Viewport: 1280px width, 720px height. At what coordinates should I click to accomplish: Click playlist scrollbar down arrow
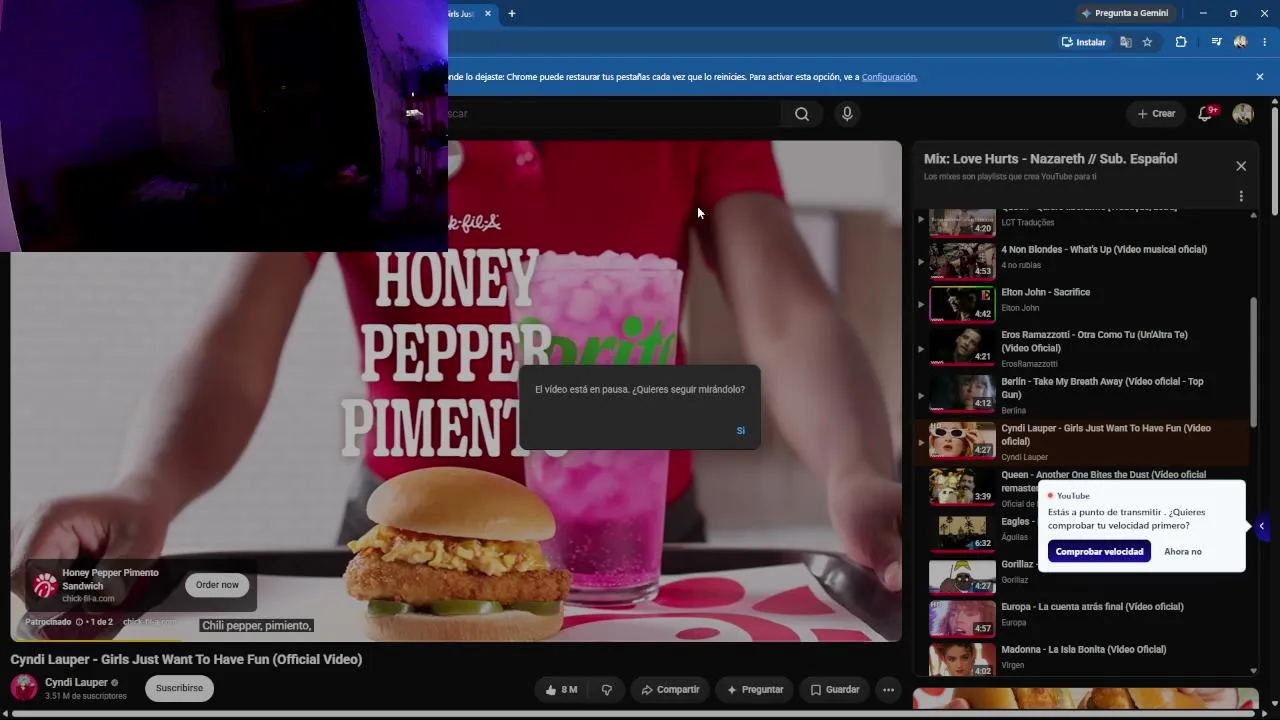pos(1254,672)
